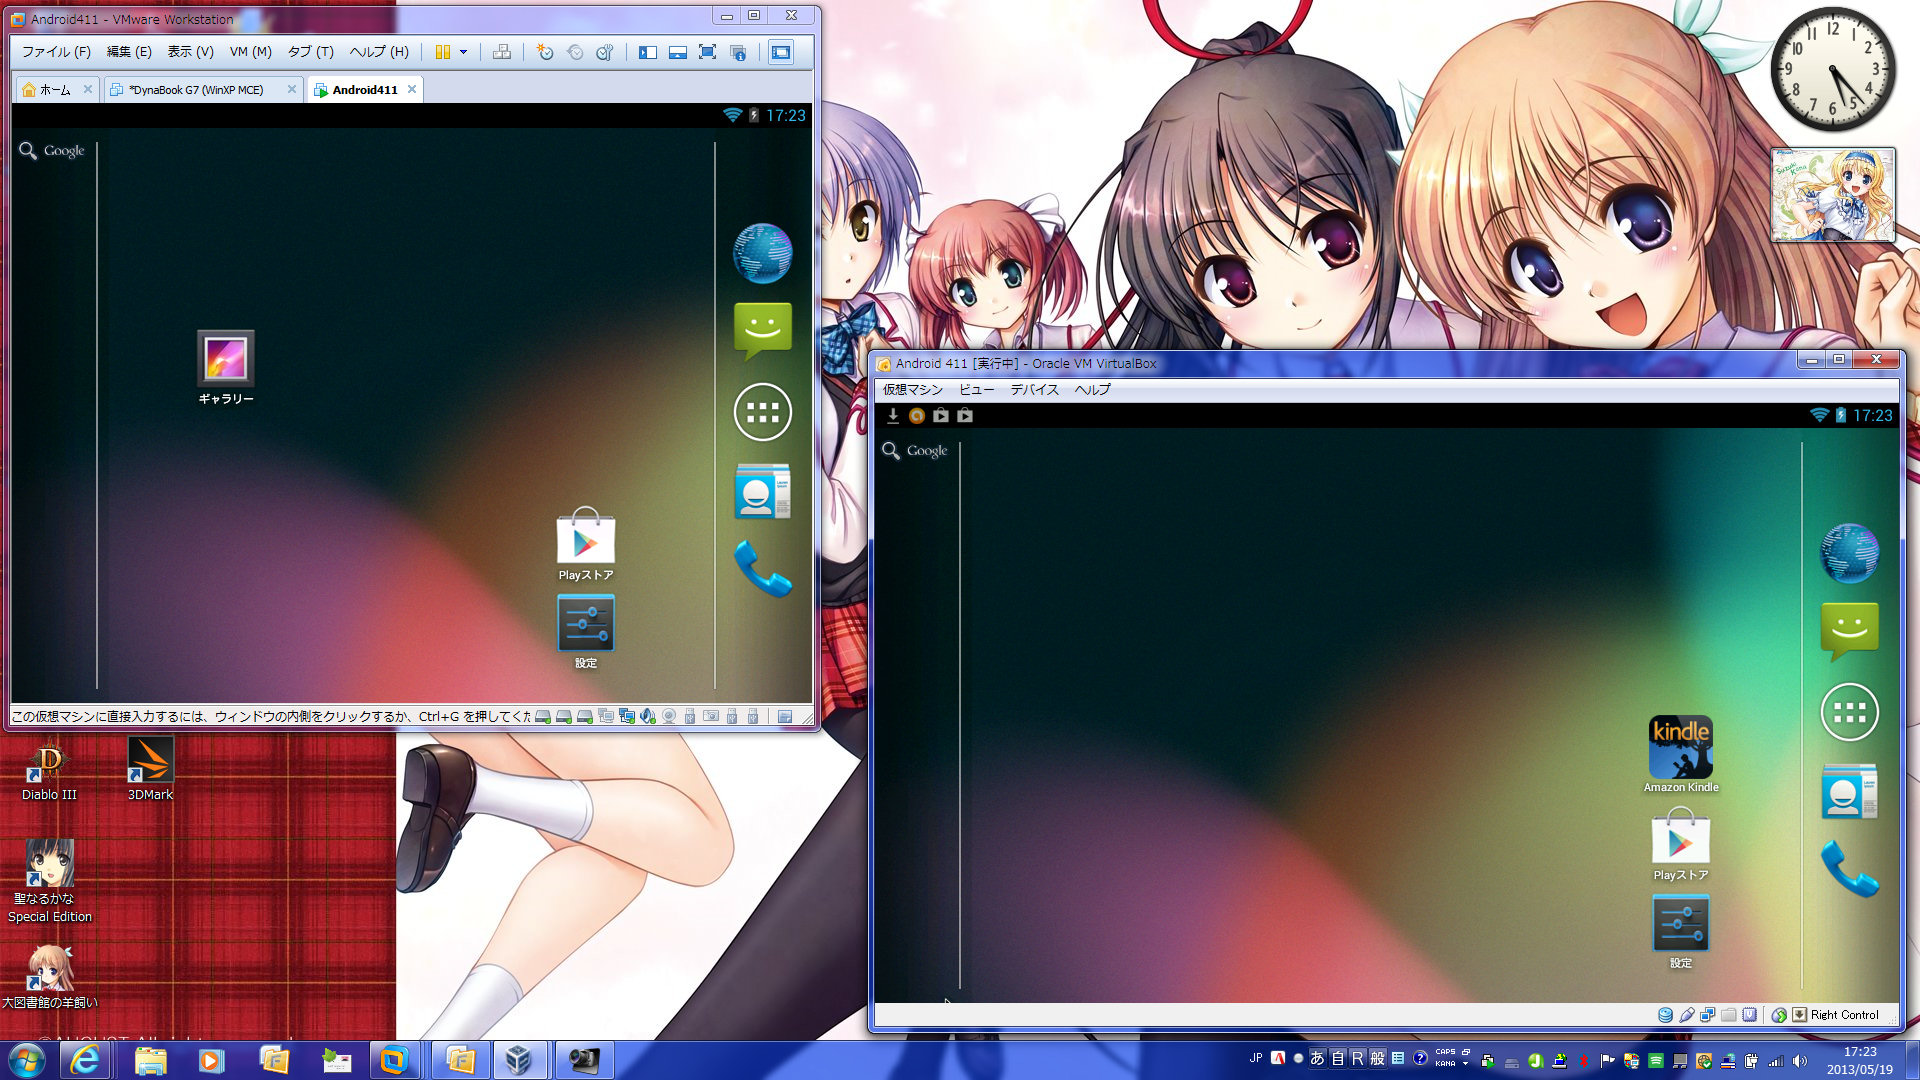
Task: Open Amazon Kindle in VirtualBox Android
Action: click(x=1681, y=754)
